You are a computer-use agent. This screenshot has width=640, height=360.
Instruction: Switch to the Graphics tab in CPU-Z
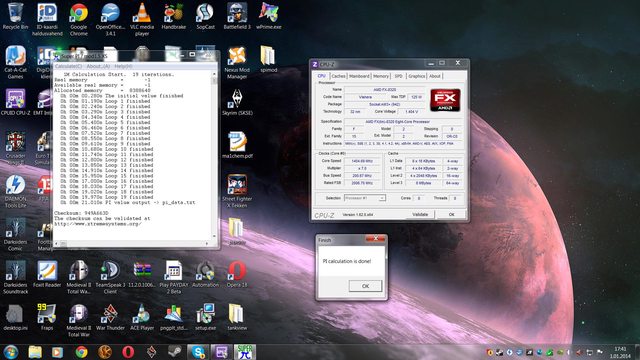416,76
